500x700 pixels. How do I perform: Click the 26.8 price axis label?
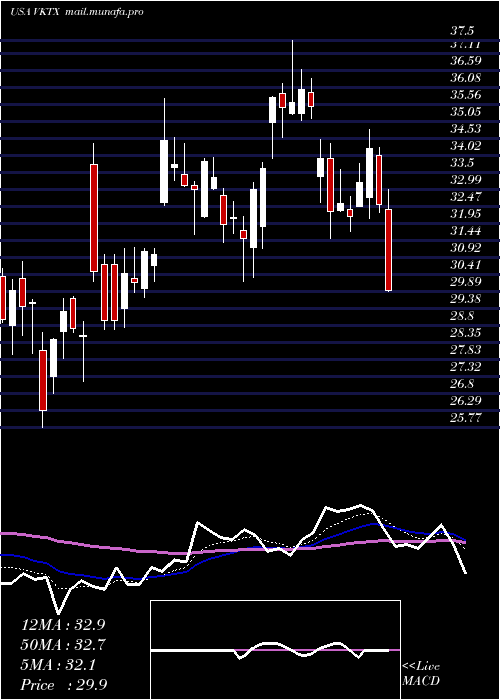462,383
